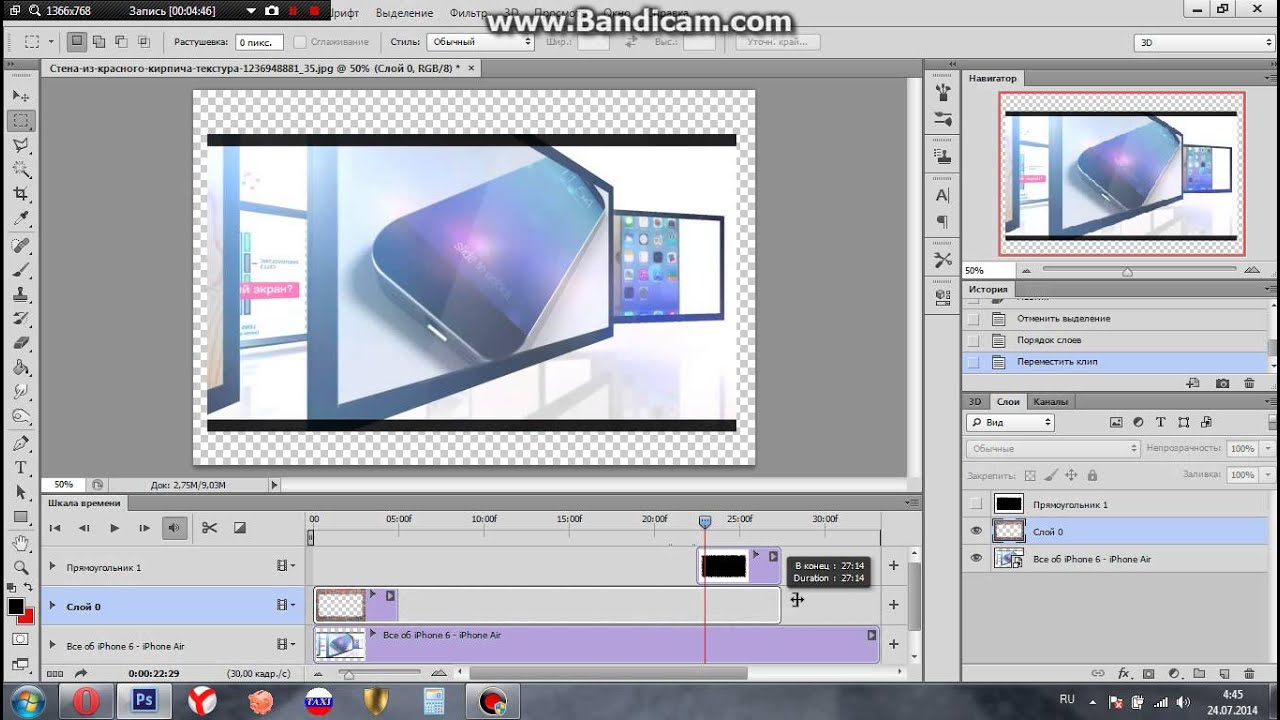Viewport: 1280px width, 720px height.
Task: Select the Rectangular Marquee tool
Action: coord(21,121)
